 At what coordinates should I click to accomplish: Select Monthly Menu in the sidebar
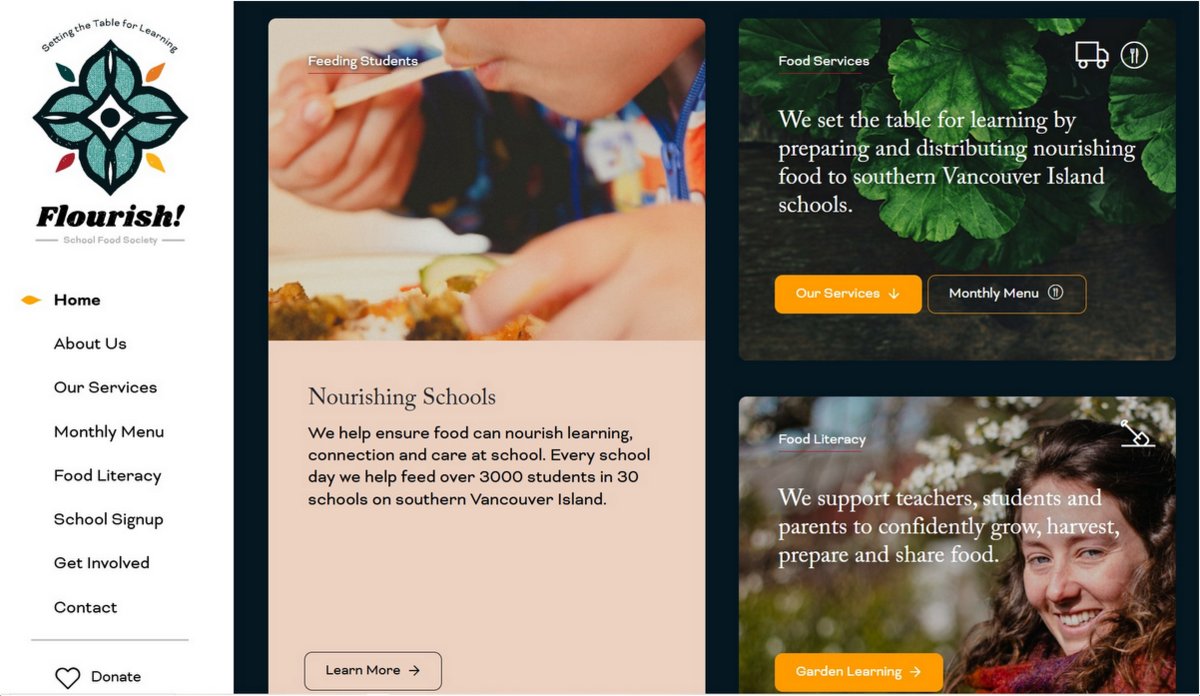109,432
